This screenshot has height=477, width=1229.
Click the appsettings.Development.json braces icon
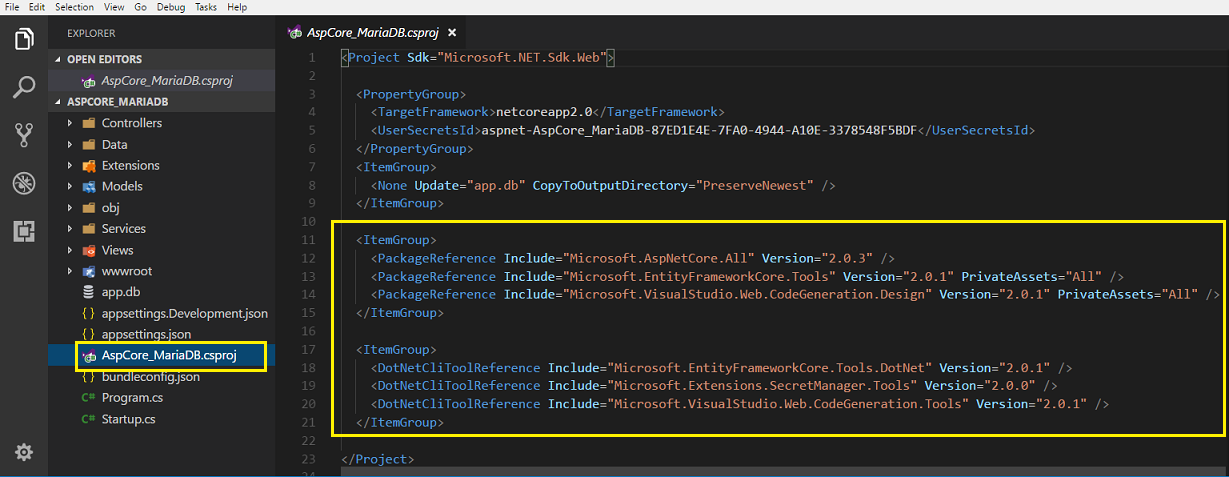pyautogui.click(x=88, y=313)
